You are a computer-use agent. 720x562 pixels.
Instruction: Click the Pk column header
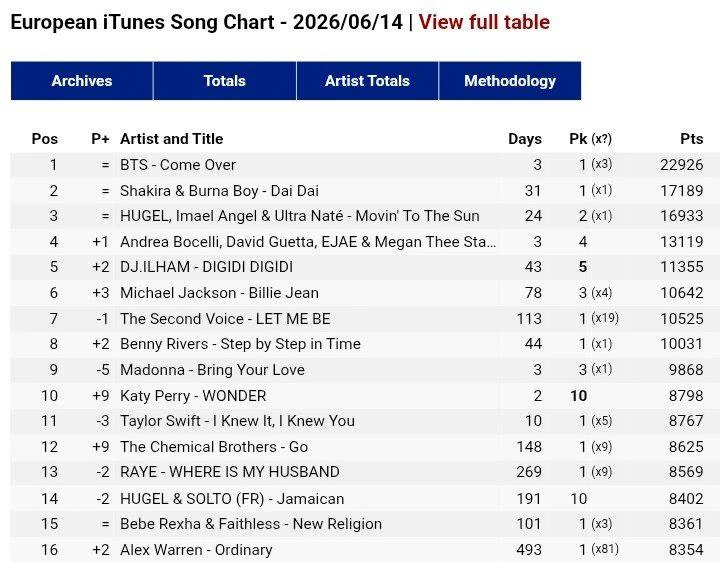click(590, 139)
